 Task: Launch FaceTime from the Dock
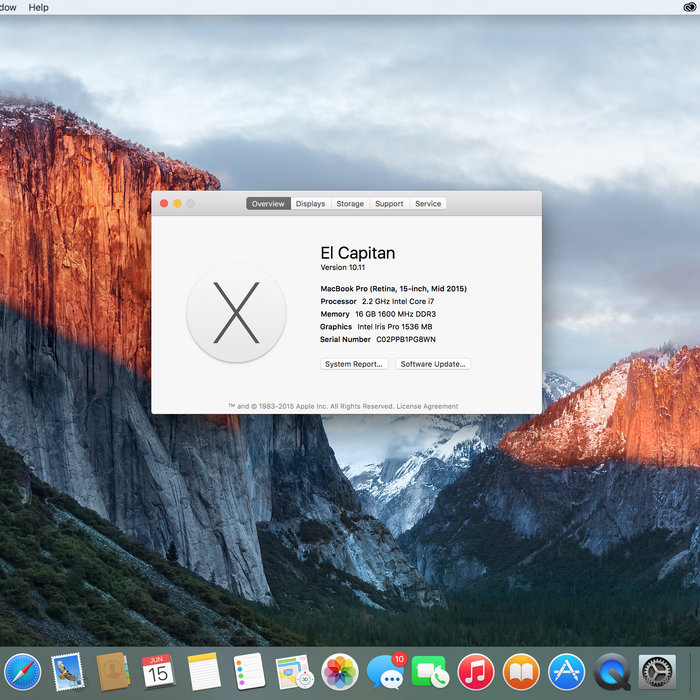(x=430, y=672)
